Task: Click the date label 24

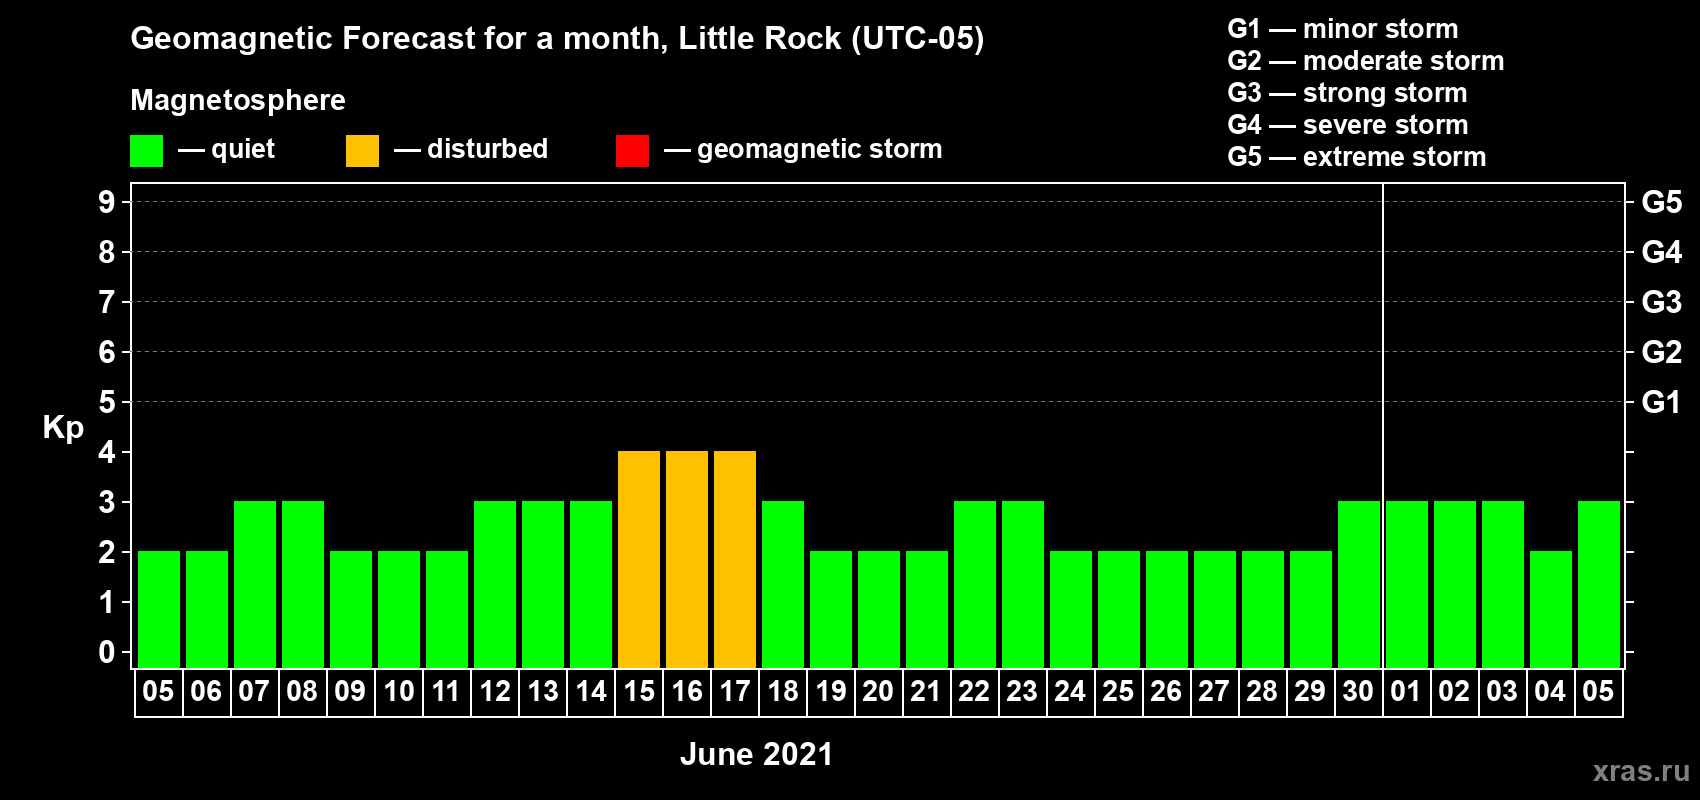Action: pyautogui.click(x=1070, y=691)
